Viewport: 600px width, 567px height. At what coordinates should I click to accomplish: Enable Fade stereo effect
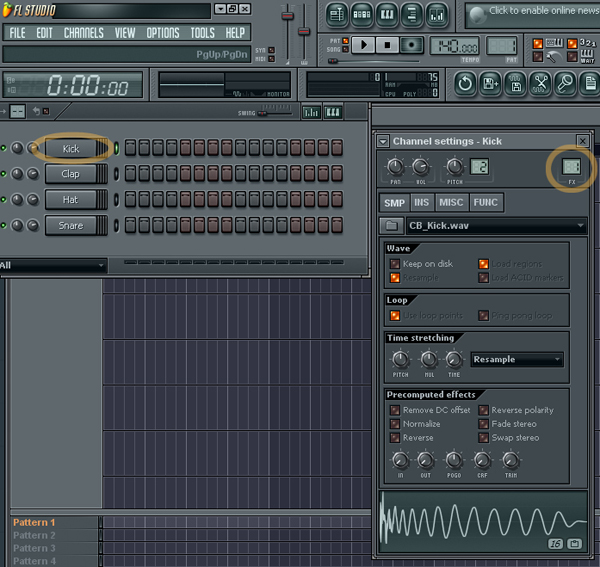483,424
